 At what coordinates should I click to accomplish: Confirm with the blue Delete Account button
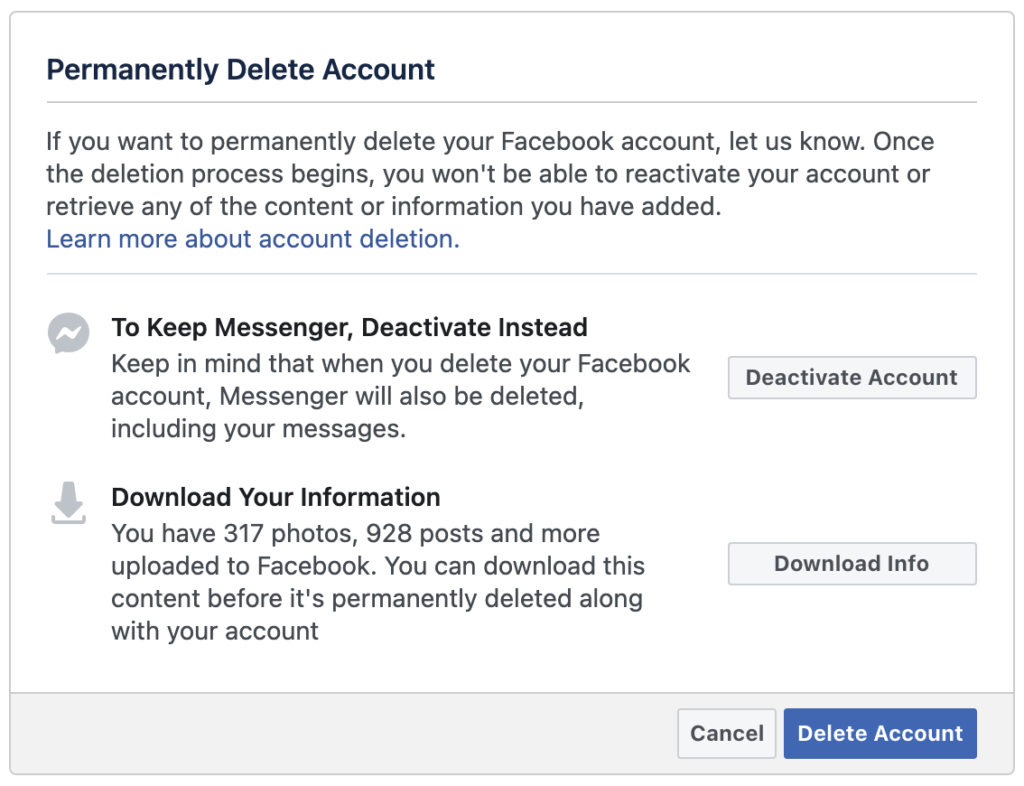(880, 733)
